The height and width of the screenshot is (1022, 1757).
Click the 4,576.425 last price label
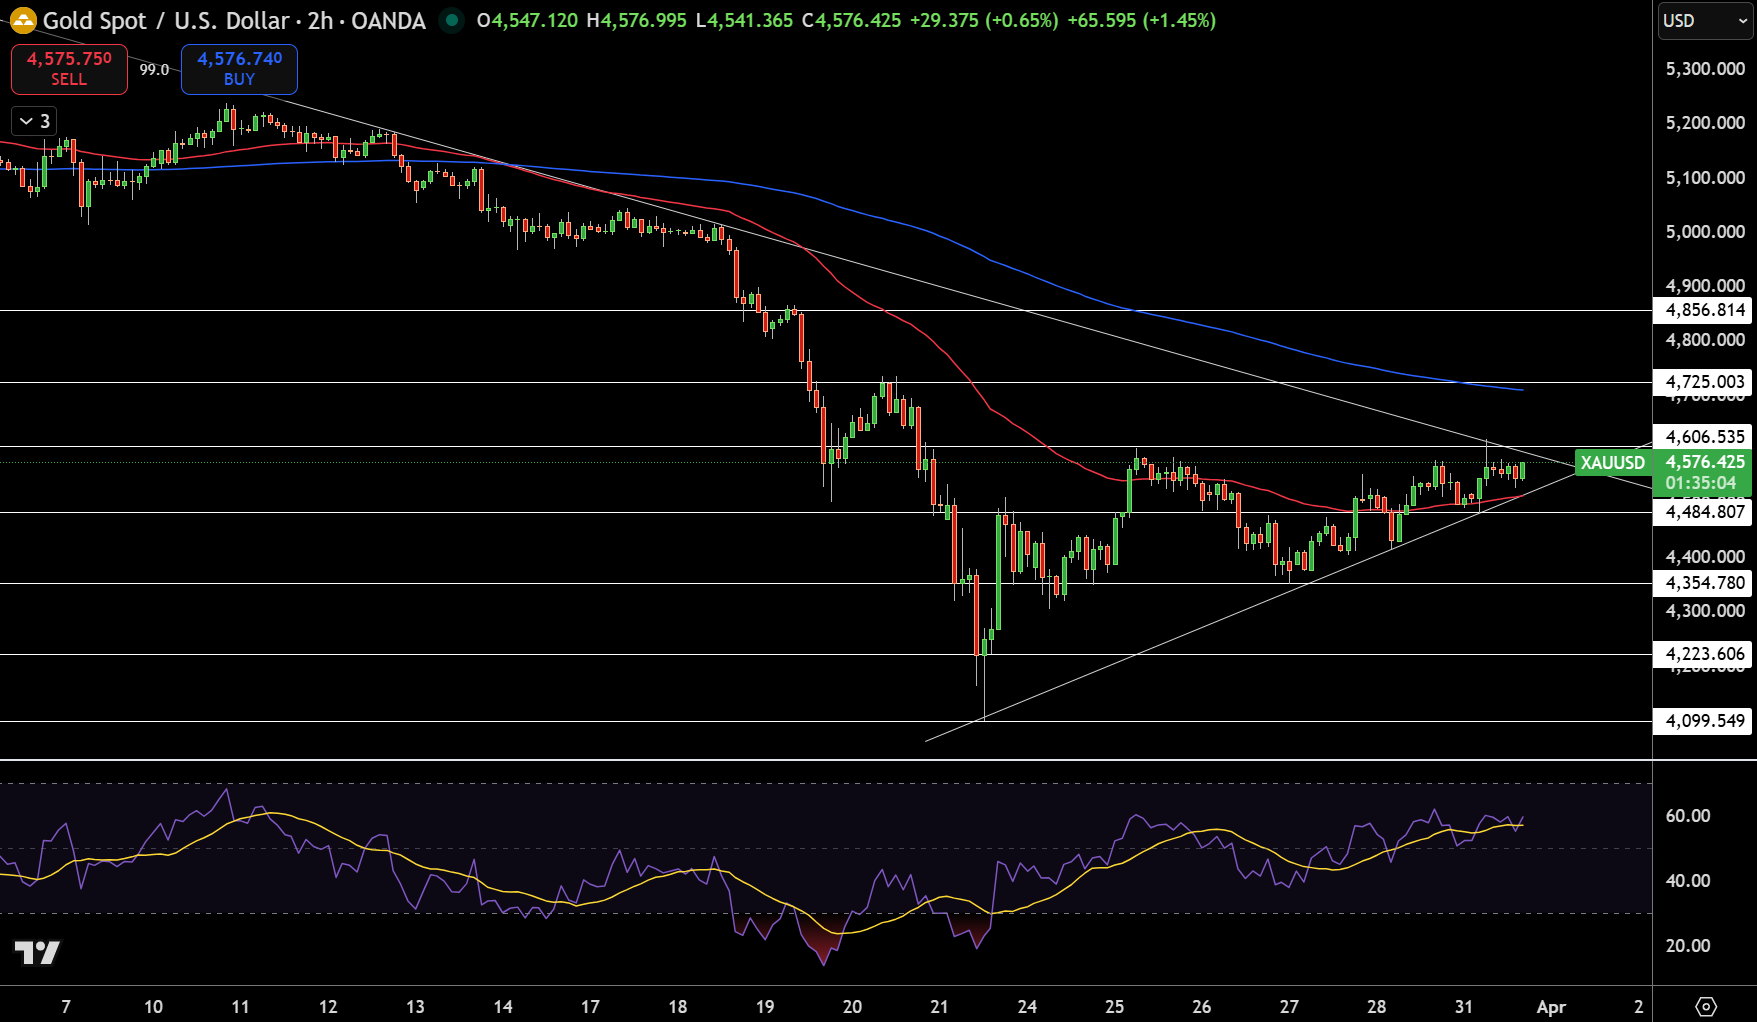[1705, 462]
